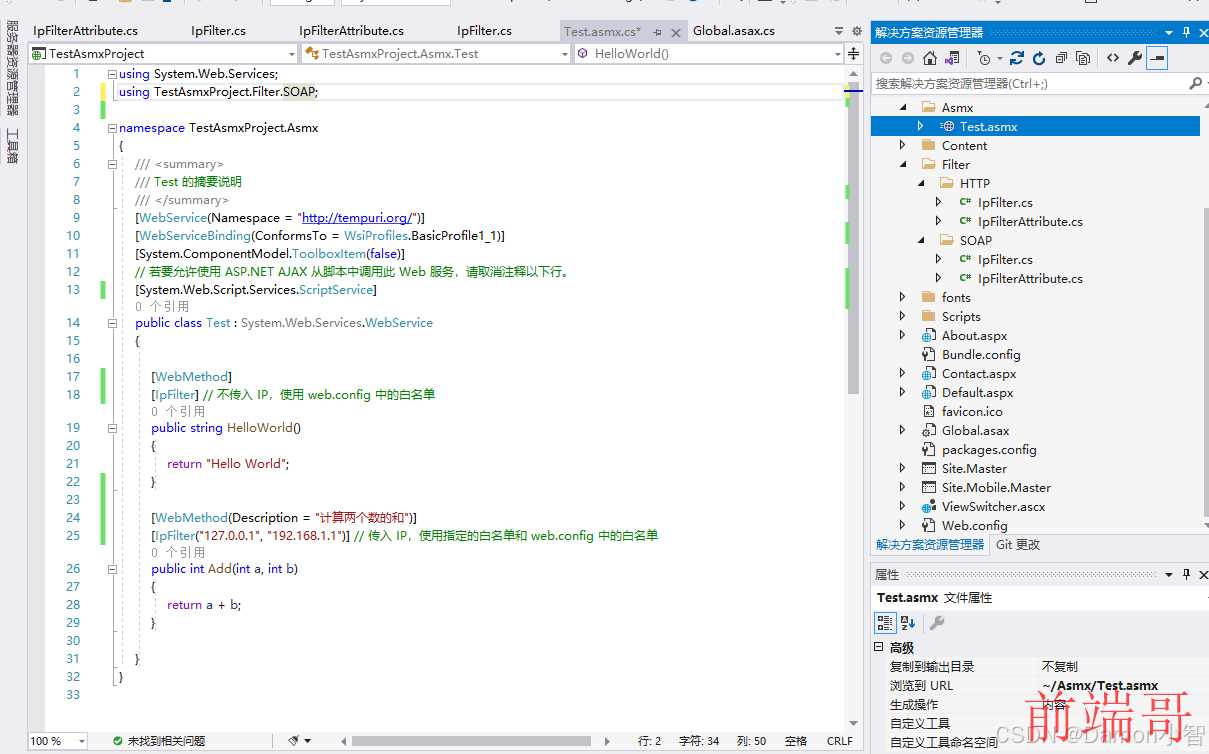Switch to 解决方案资源管理器 bottom tab
Image resolution: width=1209 pixels, height=754 pixels.
[x=930, y=545]
